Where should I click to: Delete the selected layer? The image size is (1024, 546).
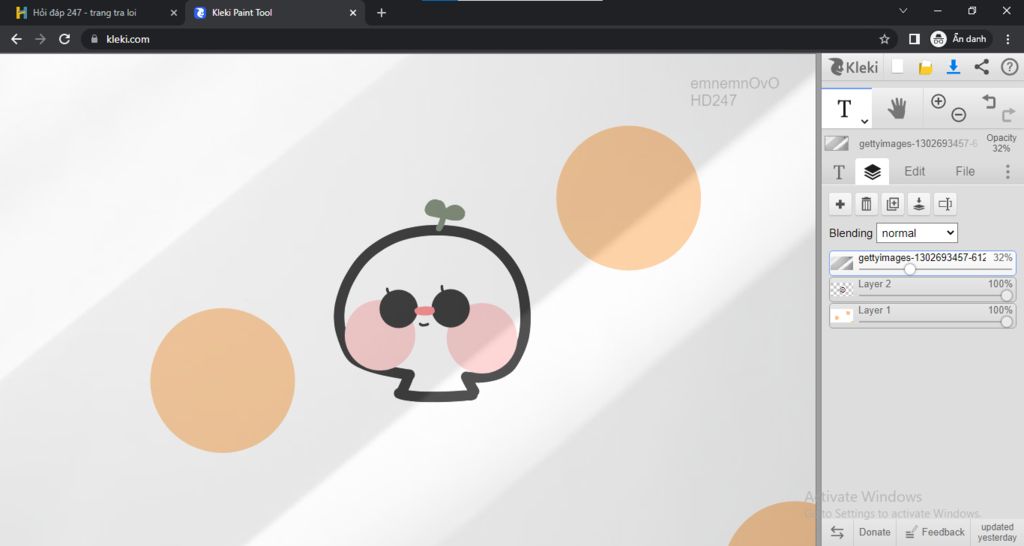866,204
